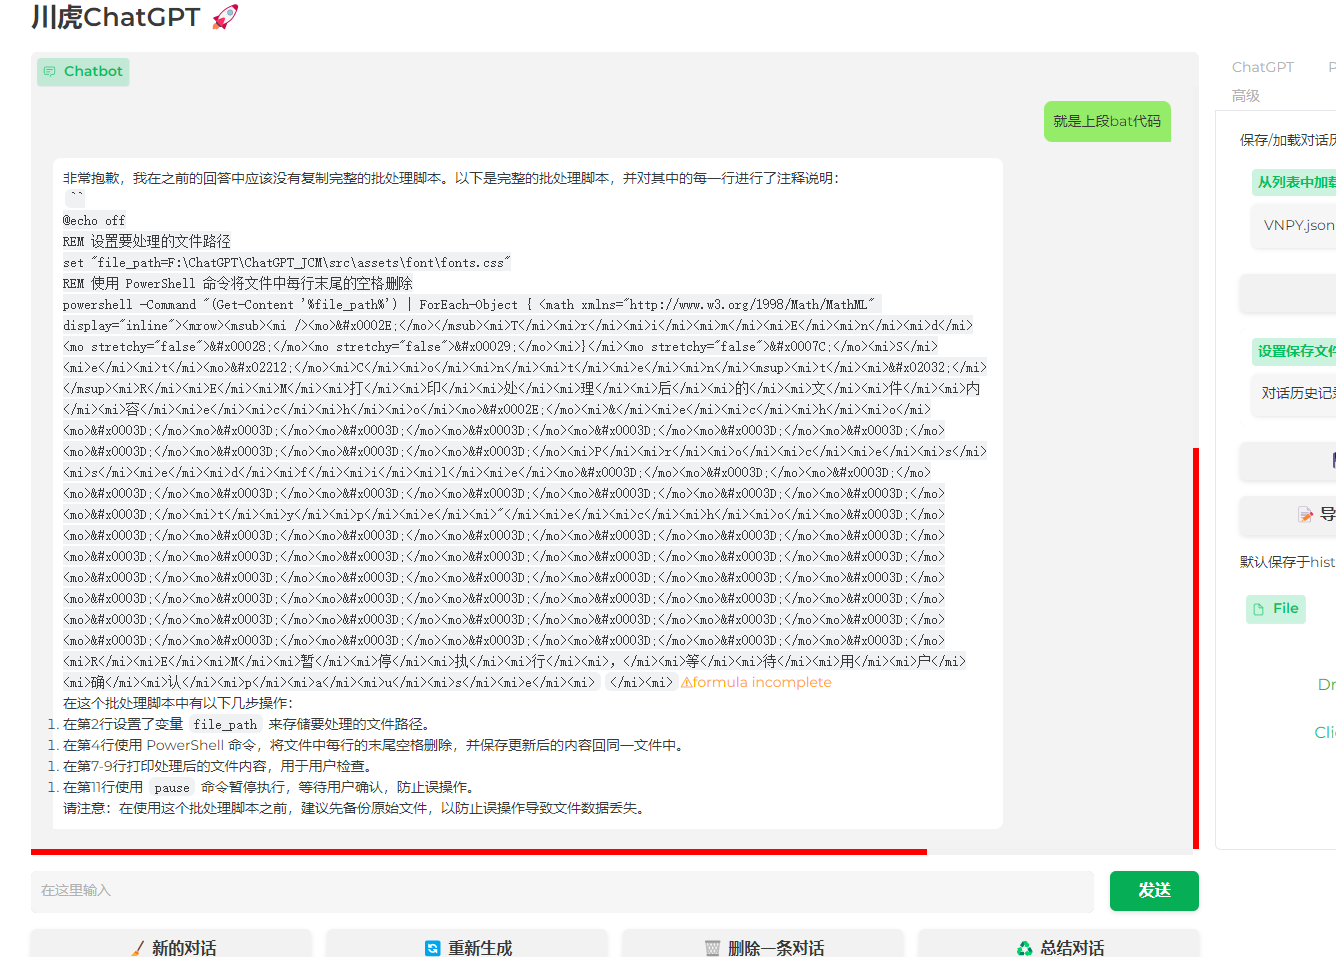The height and width of the screenshot is (957, 1336).
Task: Click the set file_path code line
Action: tap(287, 263)
